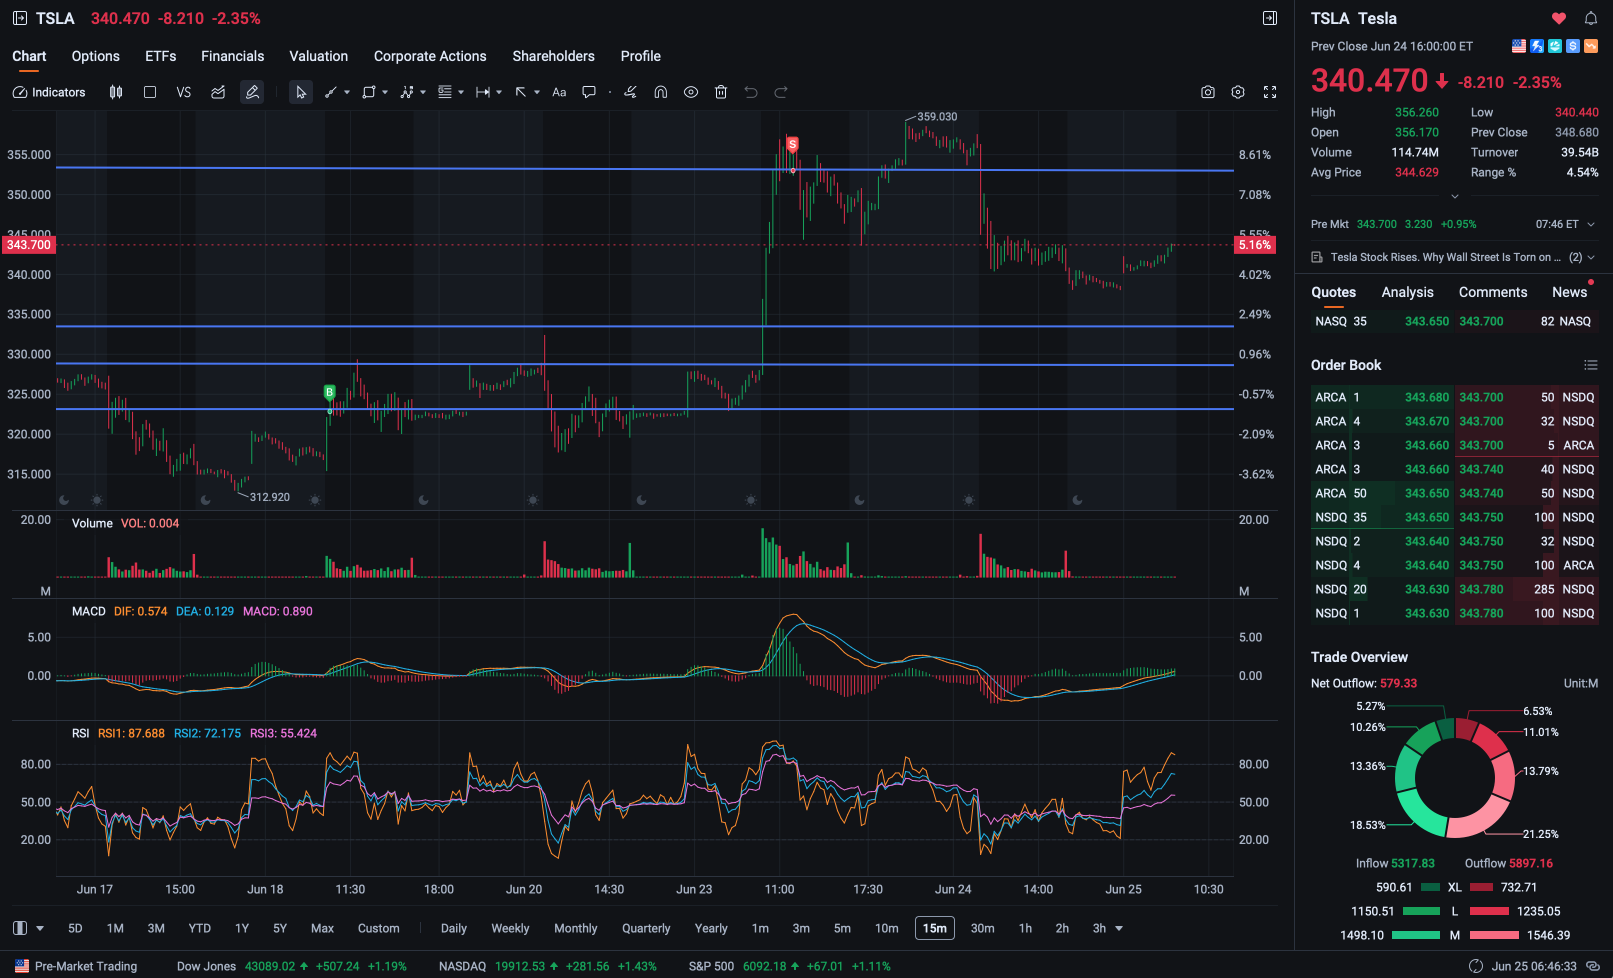Expand Pre Mkt session dropdown
This screenshot has width=1613, height=978.
(x=1591, y=224)
